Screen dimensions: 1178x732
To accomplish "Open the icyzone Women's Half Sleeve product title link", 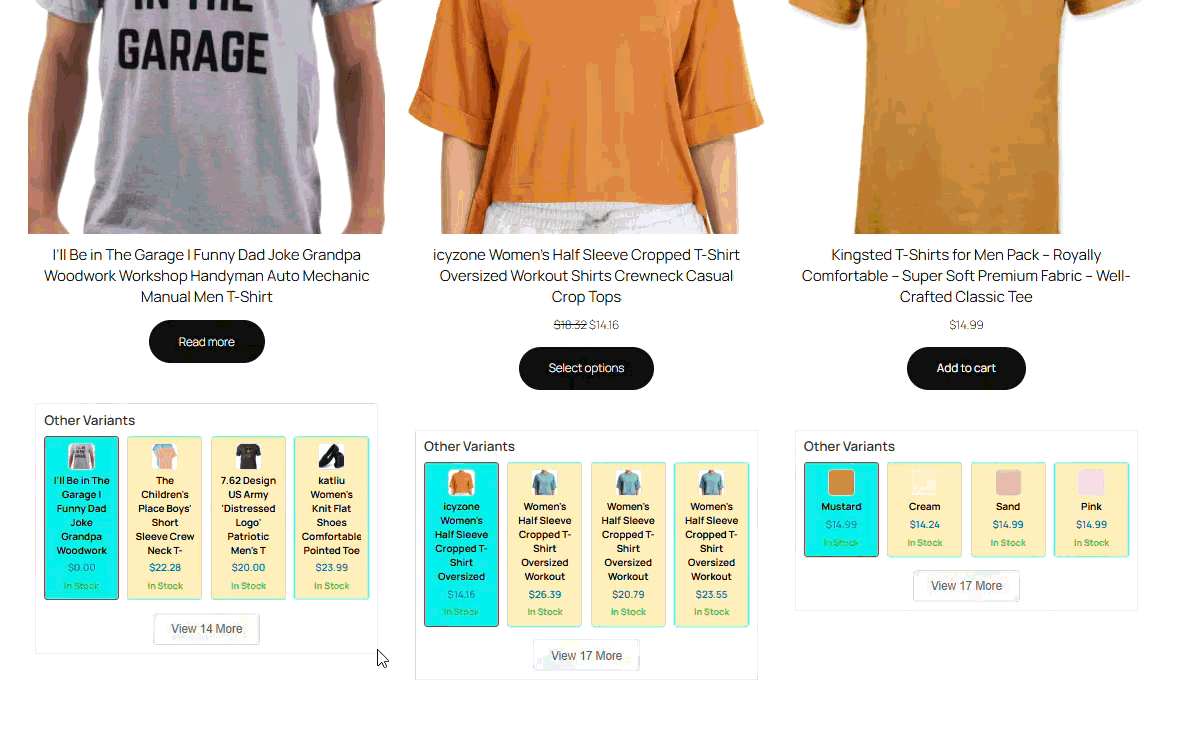I will [x=586, y=276].
